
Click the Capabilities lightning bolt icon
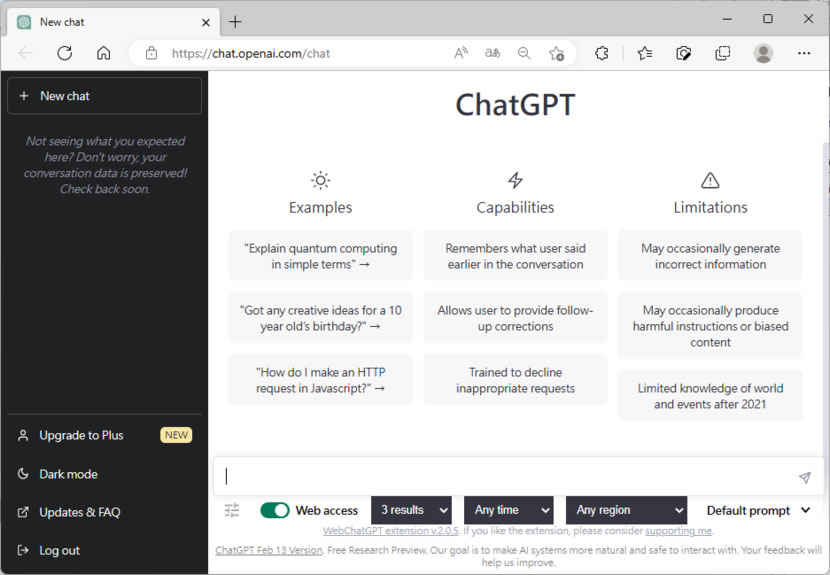coord(516,180)
